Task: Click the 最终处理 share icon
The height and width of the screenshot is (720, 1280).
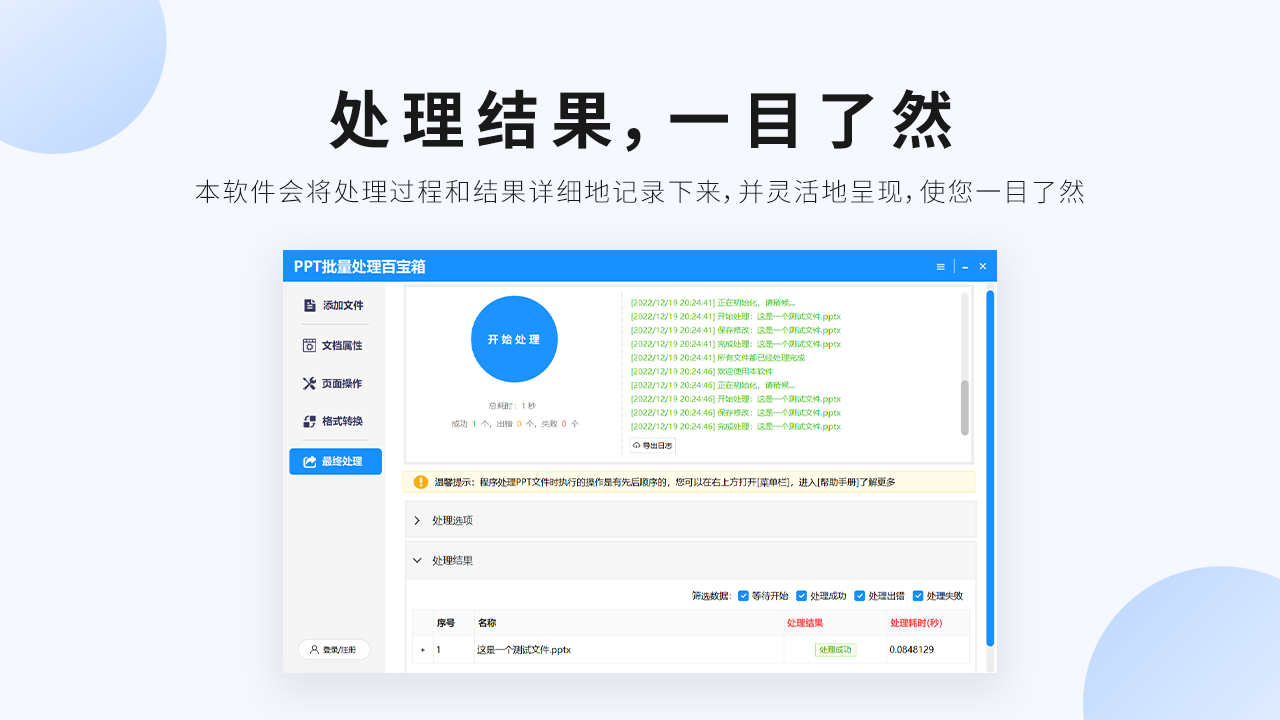Action: coord(309,461)
